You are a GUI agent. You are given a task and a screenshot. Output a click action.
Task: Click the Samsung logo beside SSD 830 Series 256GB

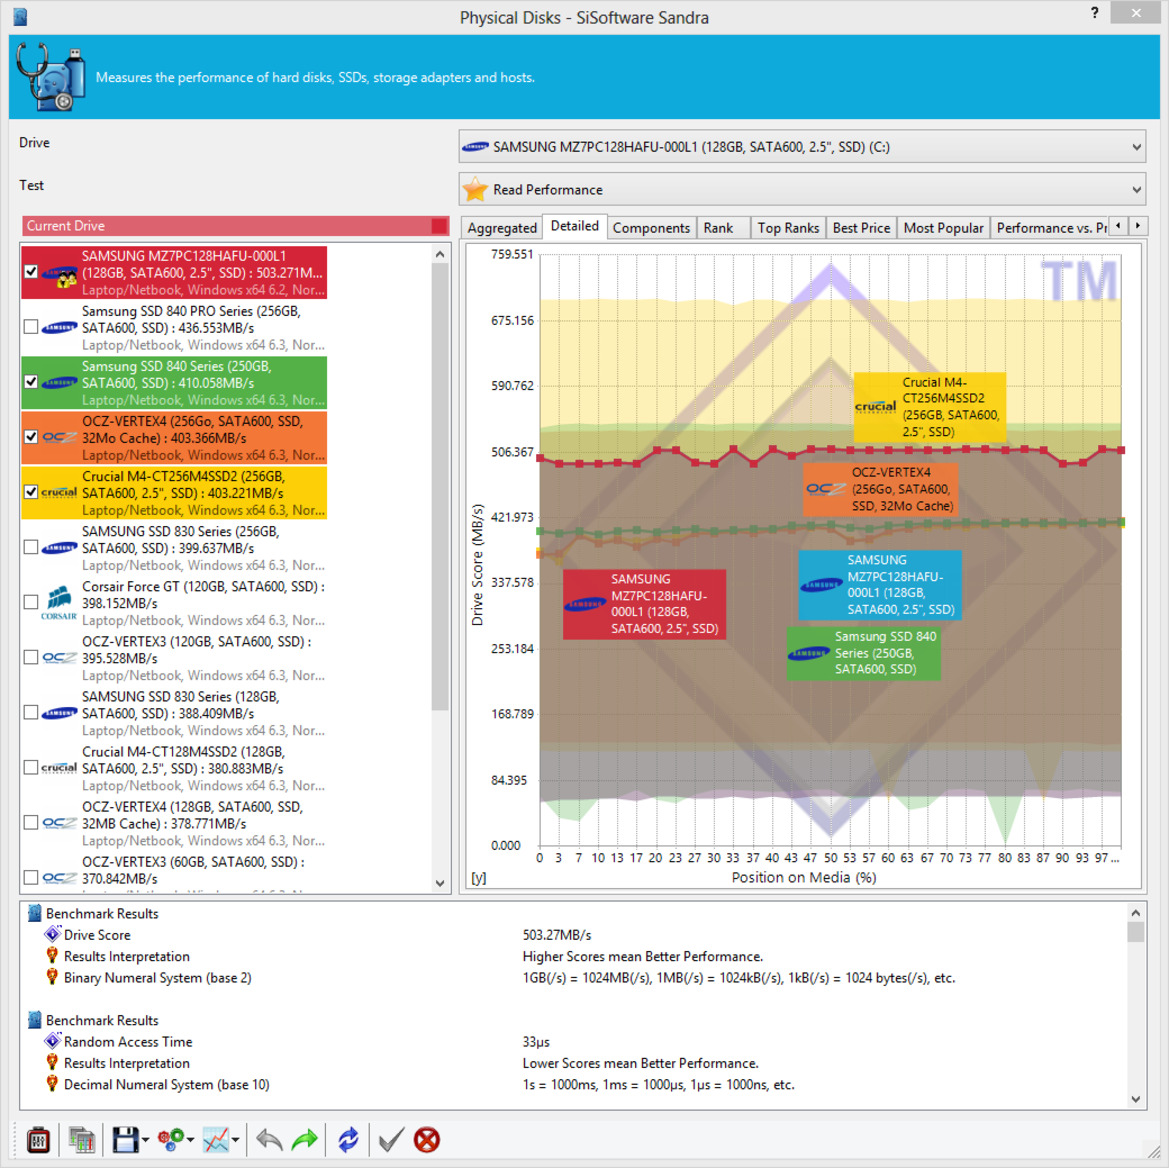pyautogui.click(x=59, y=548)
